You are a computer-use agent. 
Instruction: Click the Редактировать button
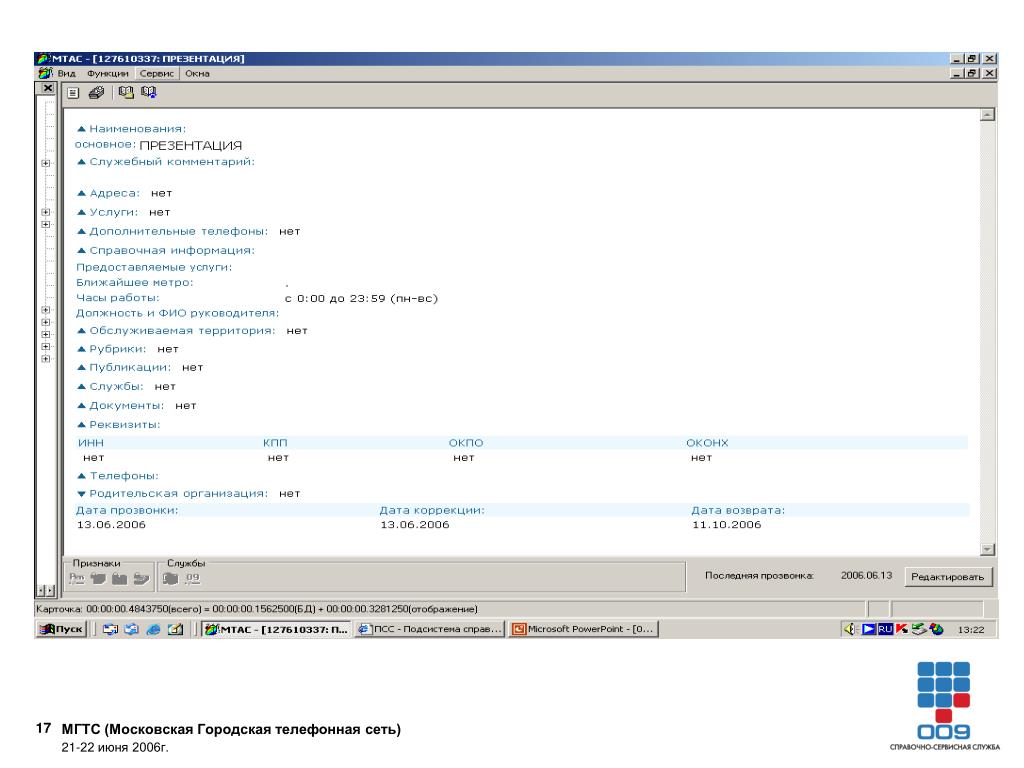point(948,577)
